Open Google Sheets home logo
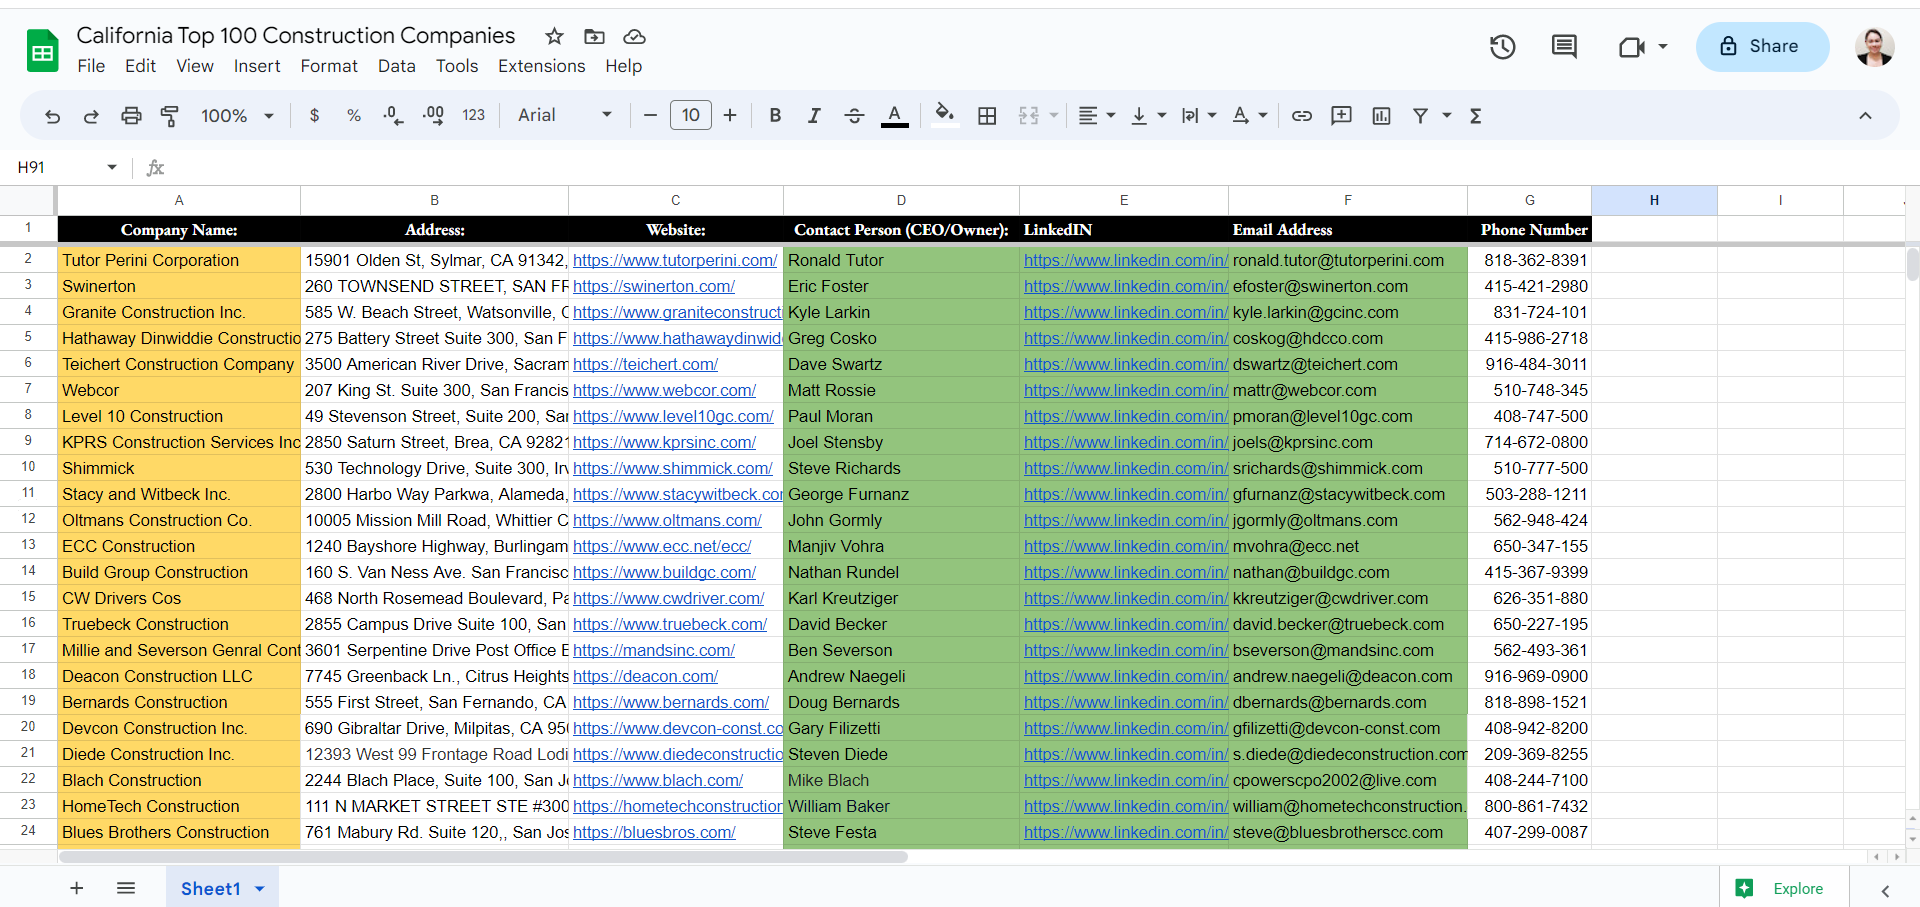 (x=43, y=50)
